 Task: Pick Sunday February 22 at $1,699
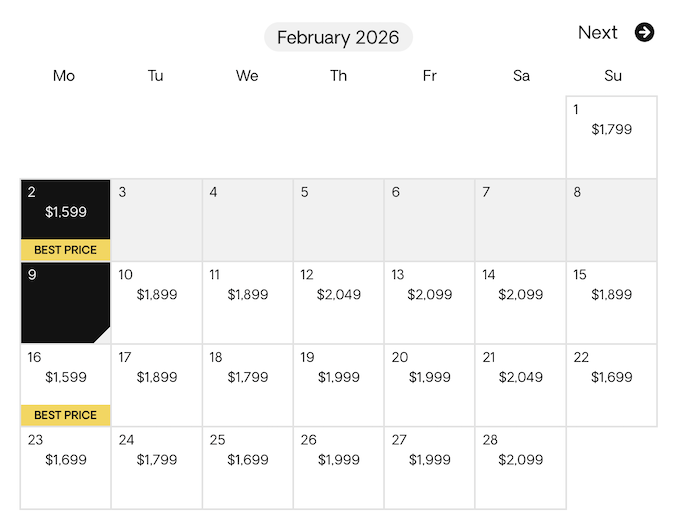[x=612, y=385]
